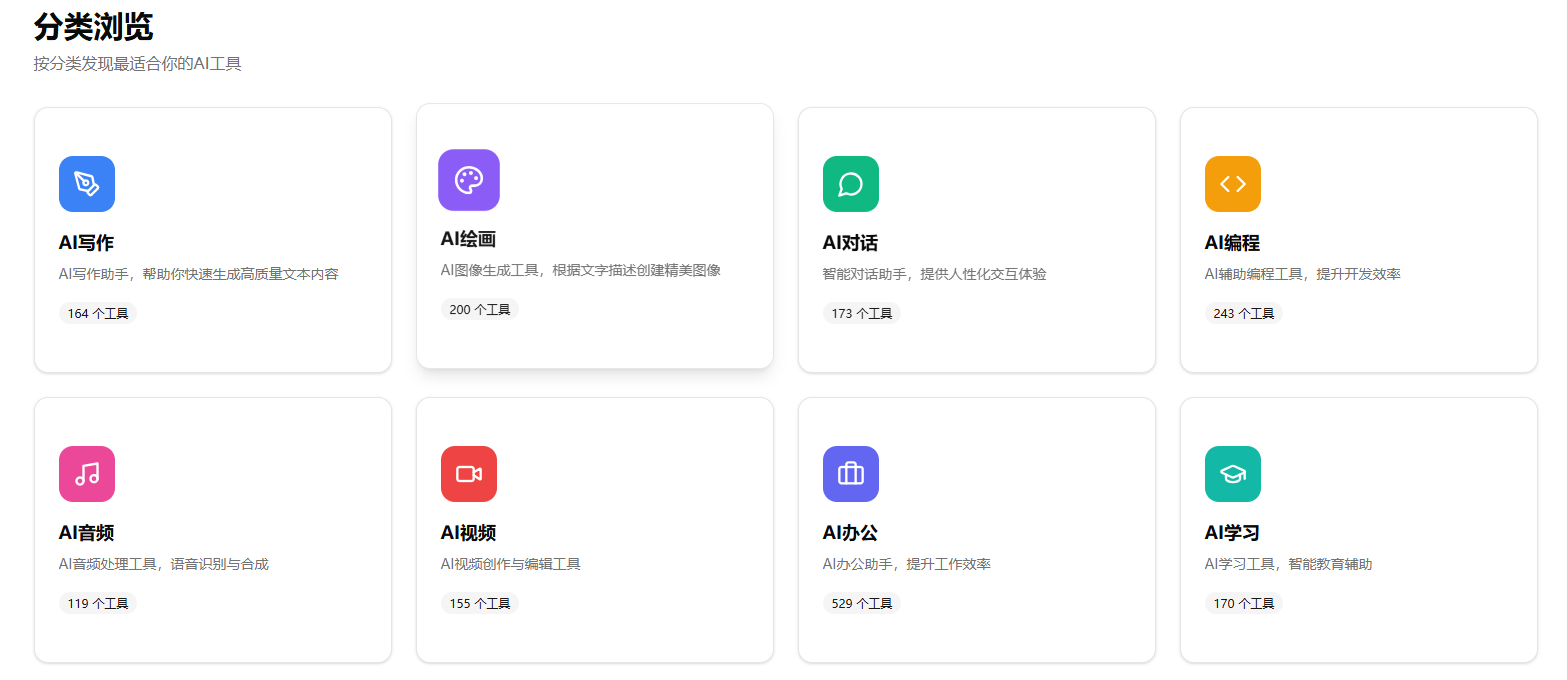Click the 170 个工具 count badge
Viewport: 1567px width, 680px height.
(x=1243, y=602)
